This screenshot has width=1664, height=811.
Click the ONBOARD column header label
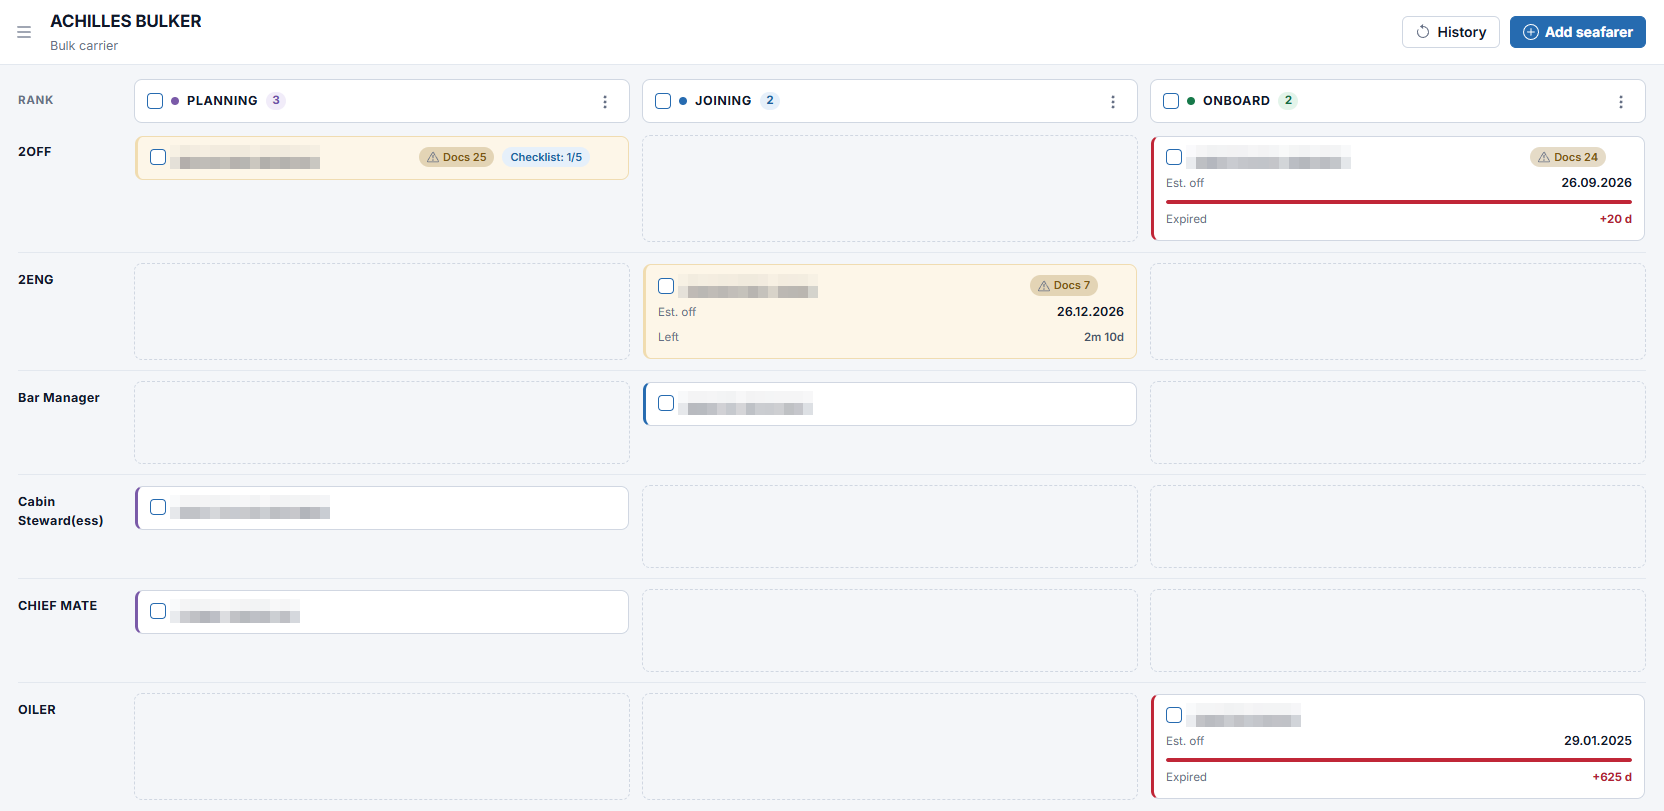coord(1236,101)
